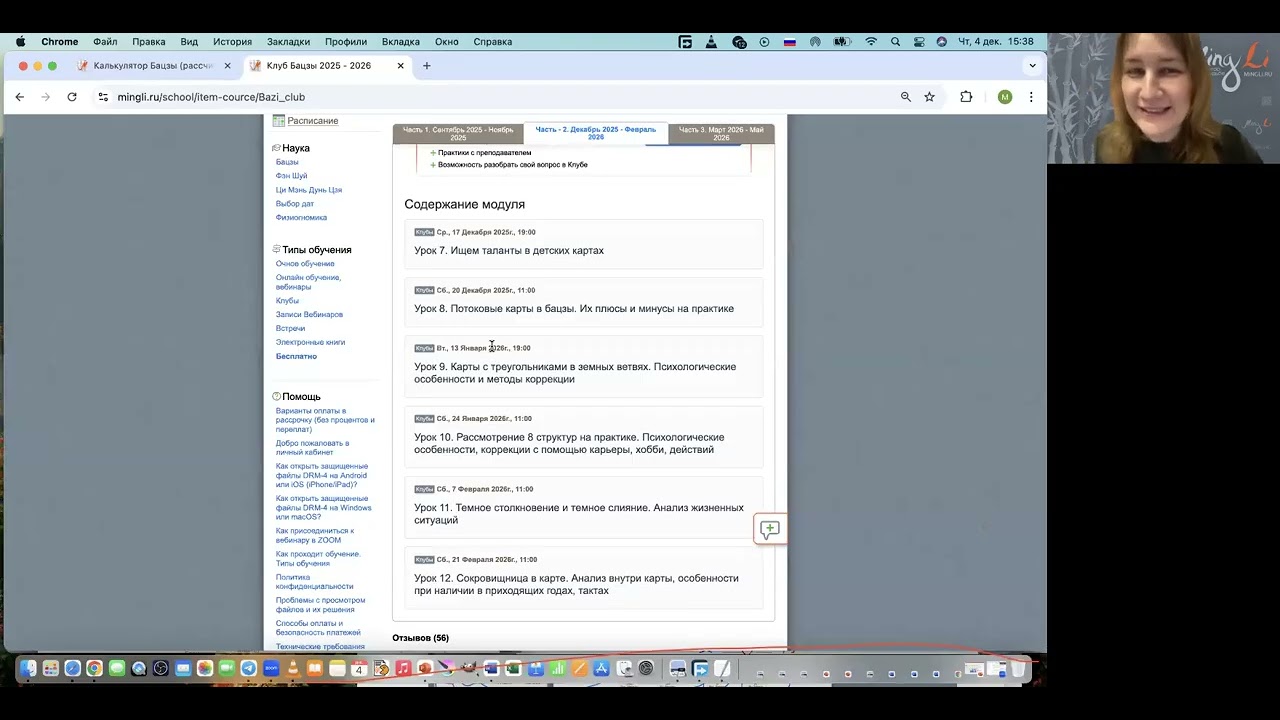Open the Chrome profile avatar M
The width and height of the screenshot is (1280, 720).
[x=1005, y=97]
